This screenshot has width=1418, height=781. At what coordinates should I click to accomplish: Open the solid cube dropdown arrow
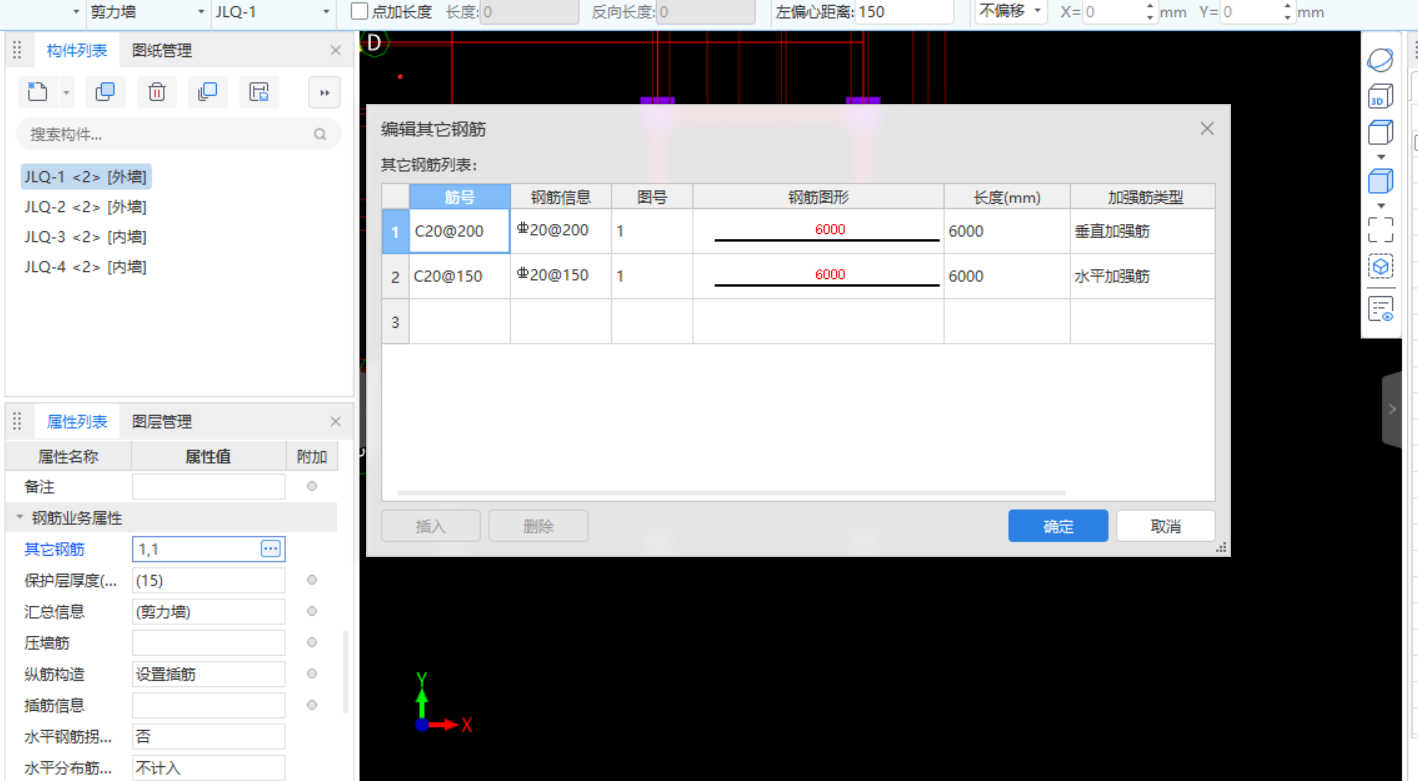click(x=1381, y=206)
